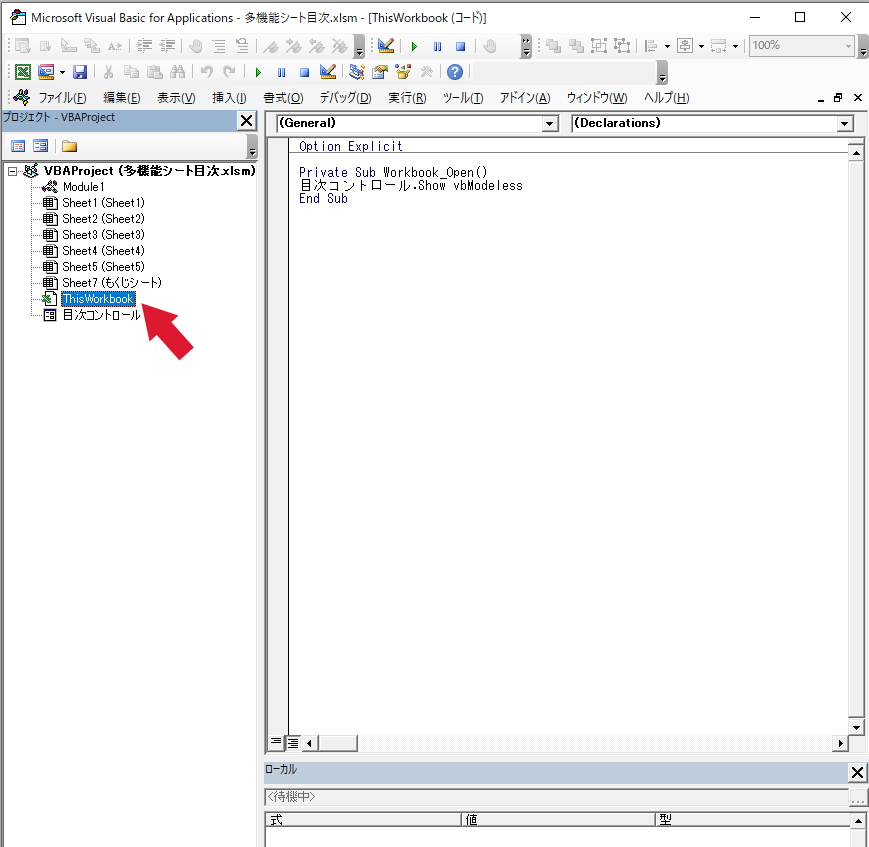Click the View Object icon in project pane

pyautogui.click(x=40, y=146)
